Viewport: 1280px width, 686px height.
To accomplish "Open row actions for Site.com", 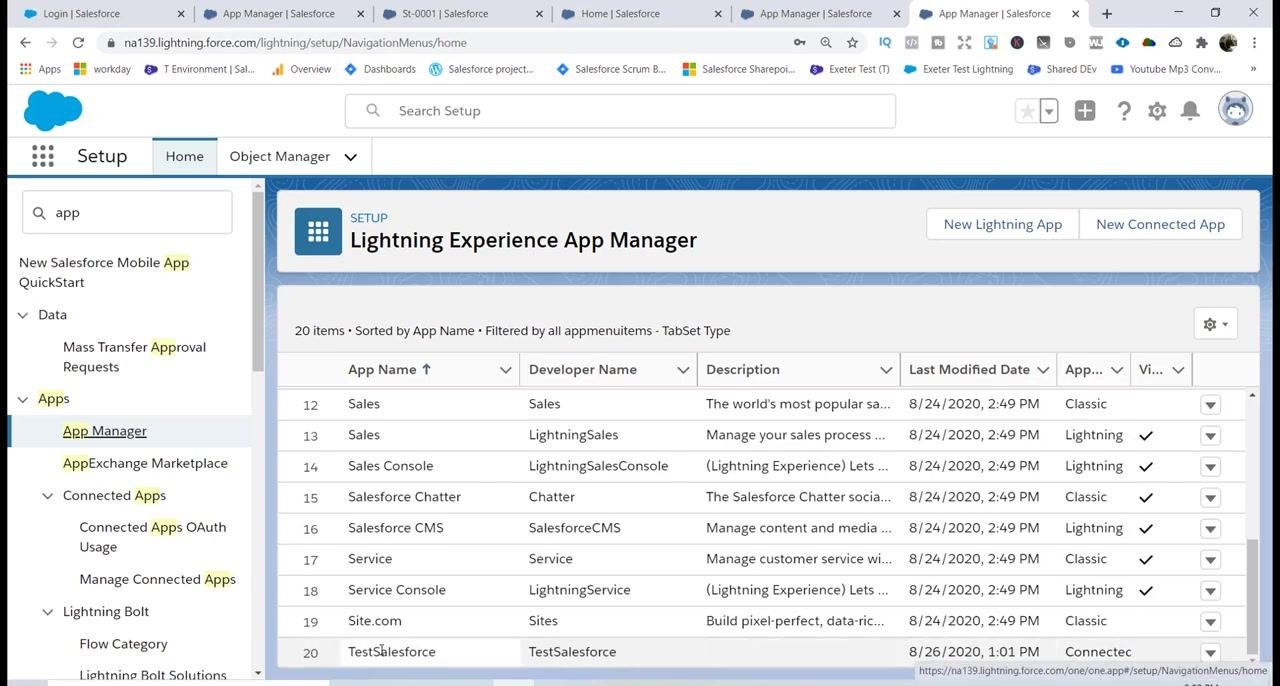I will tap(1210, 622).
